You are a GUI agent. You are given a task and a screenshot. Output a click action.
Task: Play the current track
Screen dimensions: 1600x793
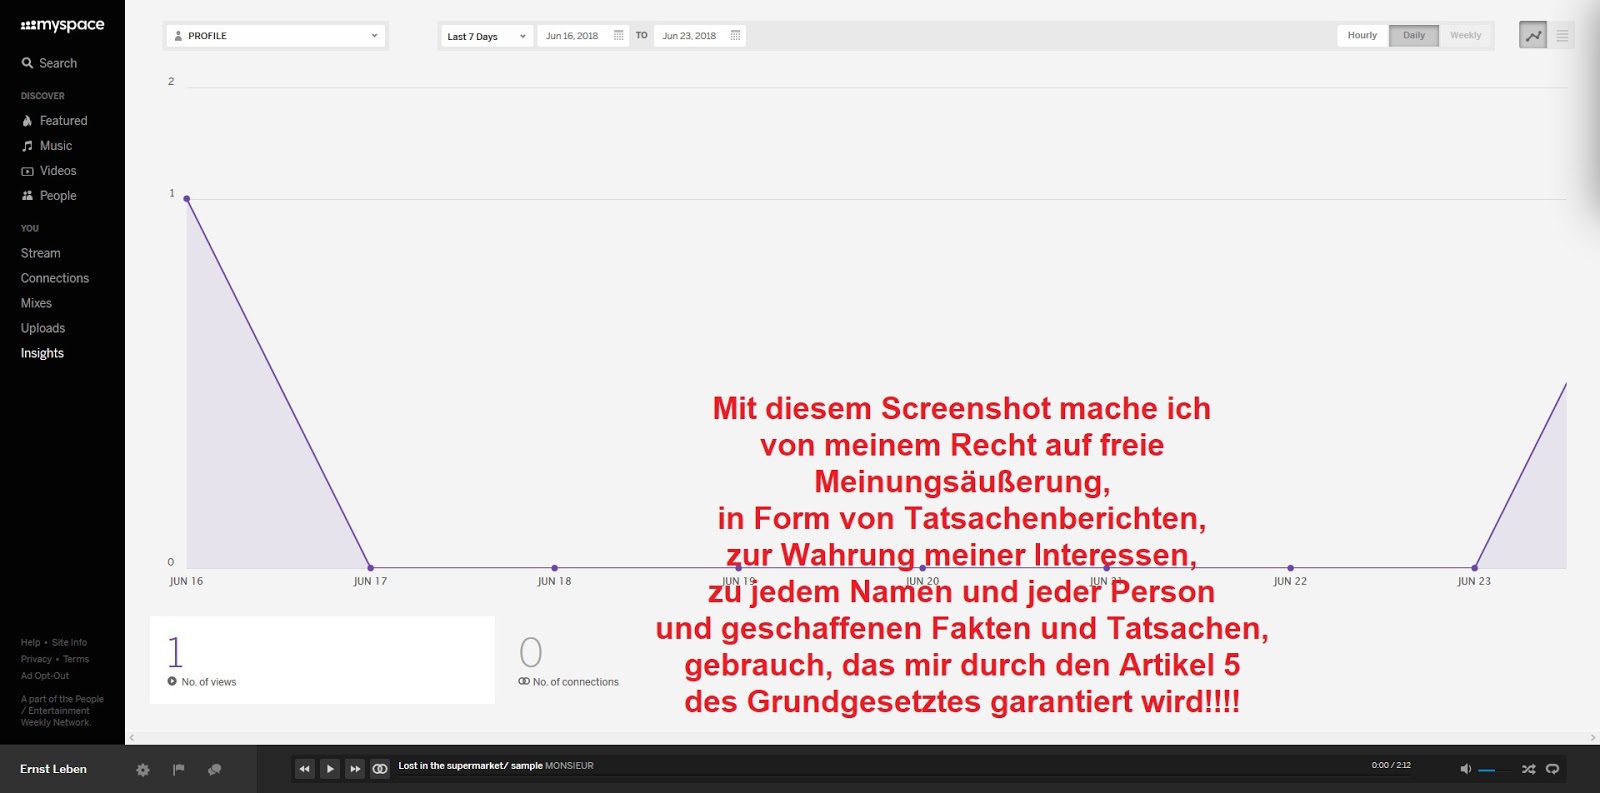[330, 769]
